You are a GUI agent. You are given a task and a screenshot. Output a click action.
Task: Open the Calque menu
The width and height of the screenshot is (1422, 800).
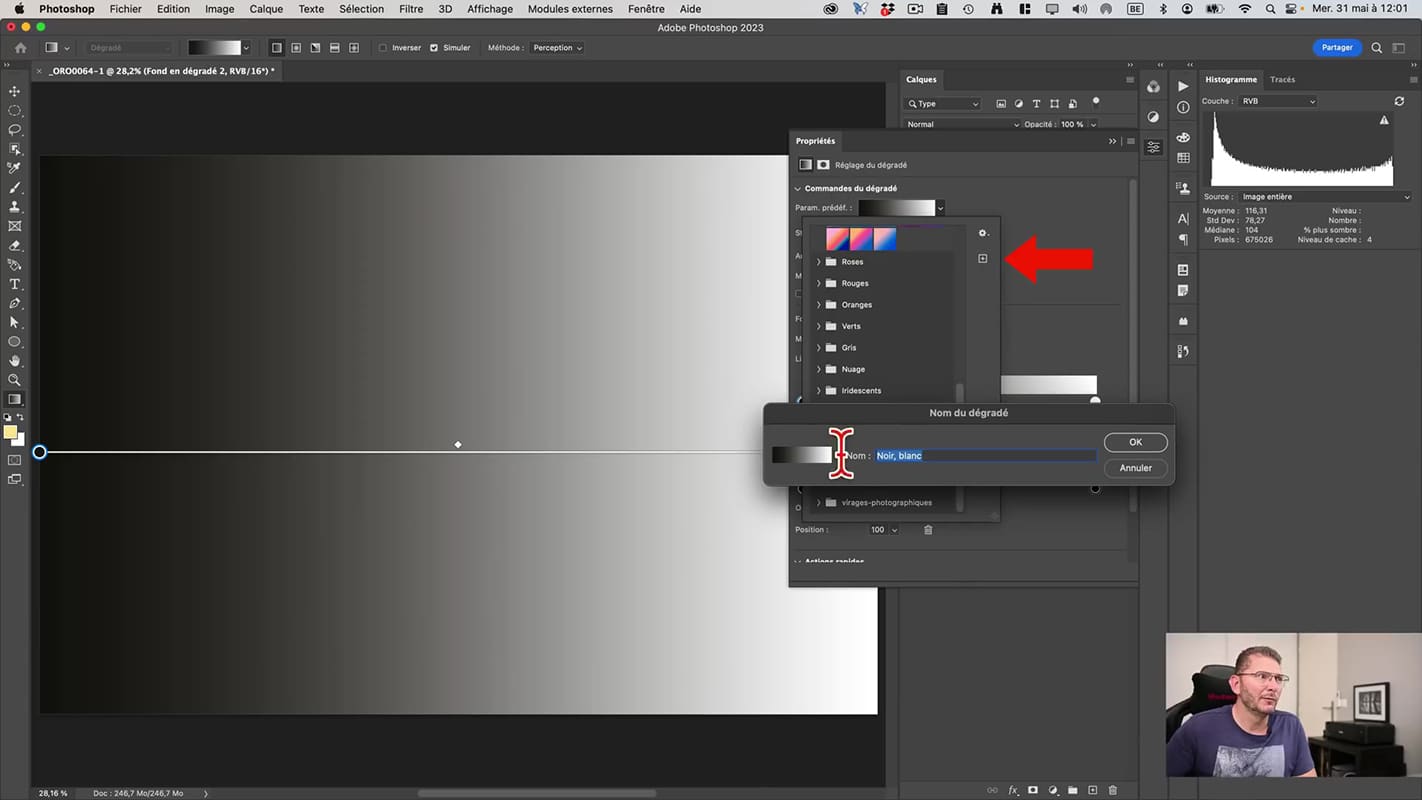click(266, 9)
